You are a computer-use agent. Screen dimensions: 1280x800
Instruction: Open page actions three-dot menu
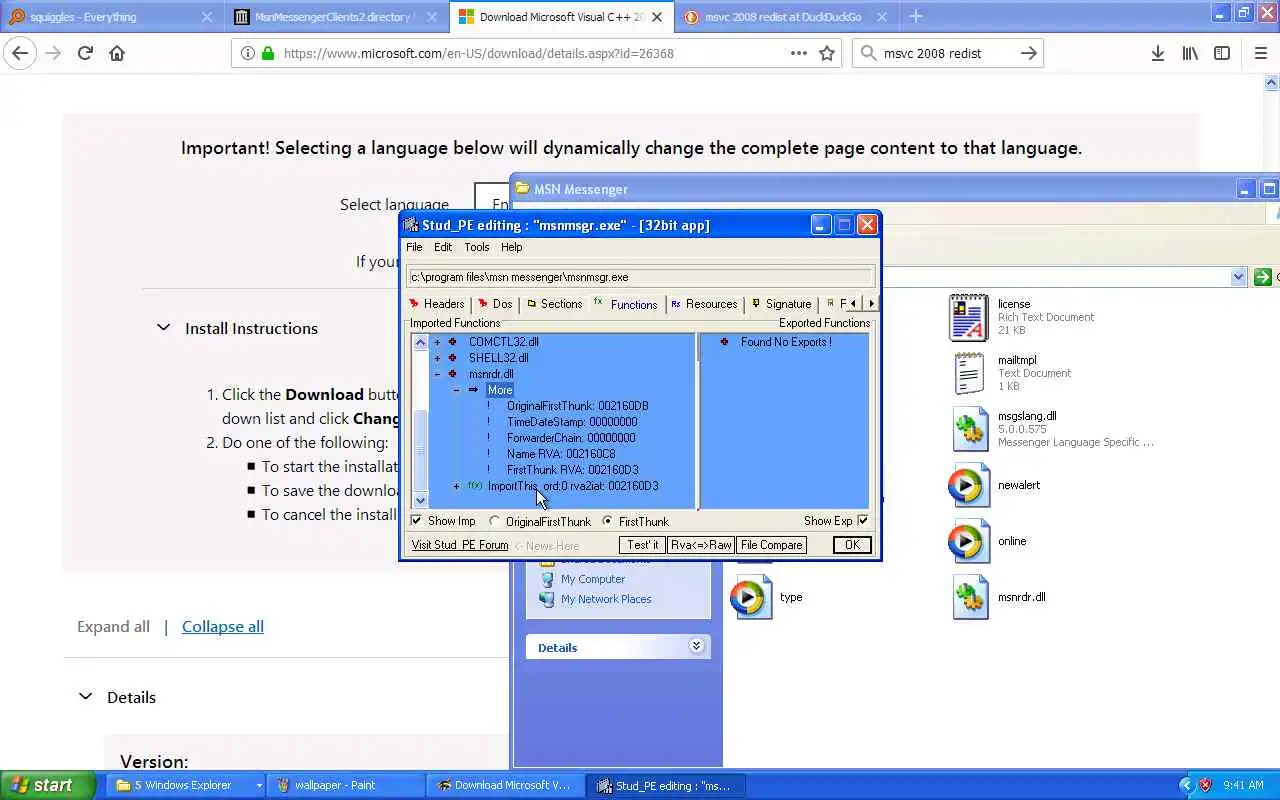[x=798, y=53]
